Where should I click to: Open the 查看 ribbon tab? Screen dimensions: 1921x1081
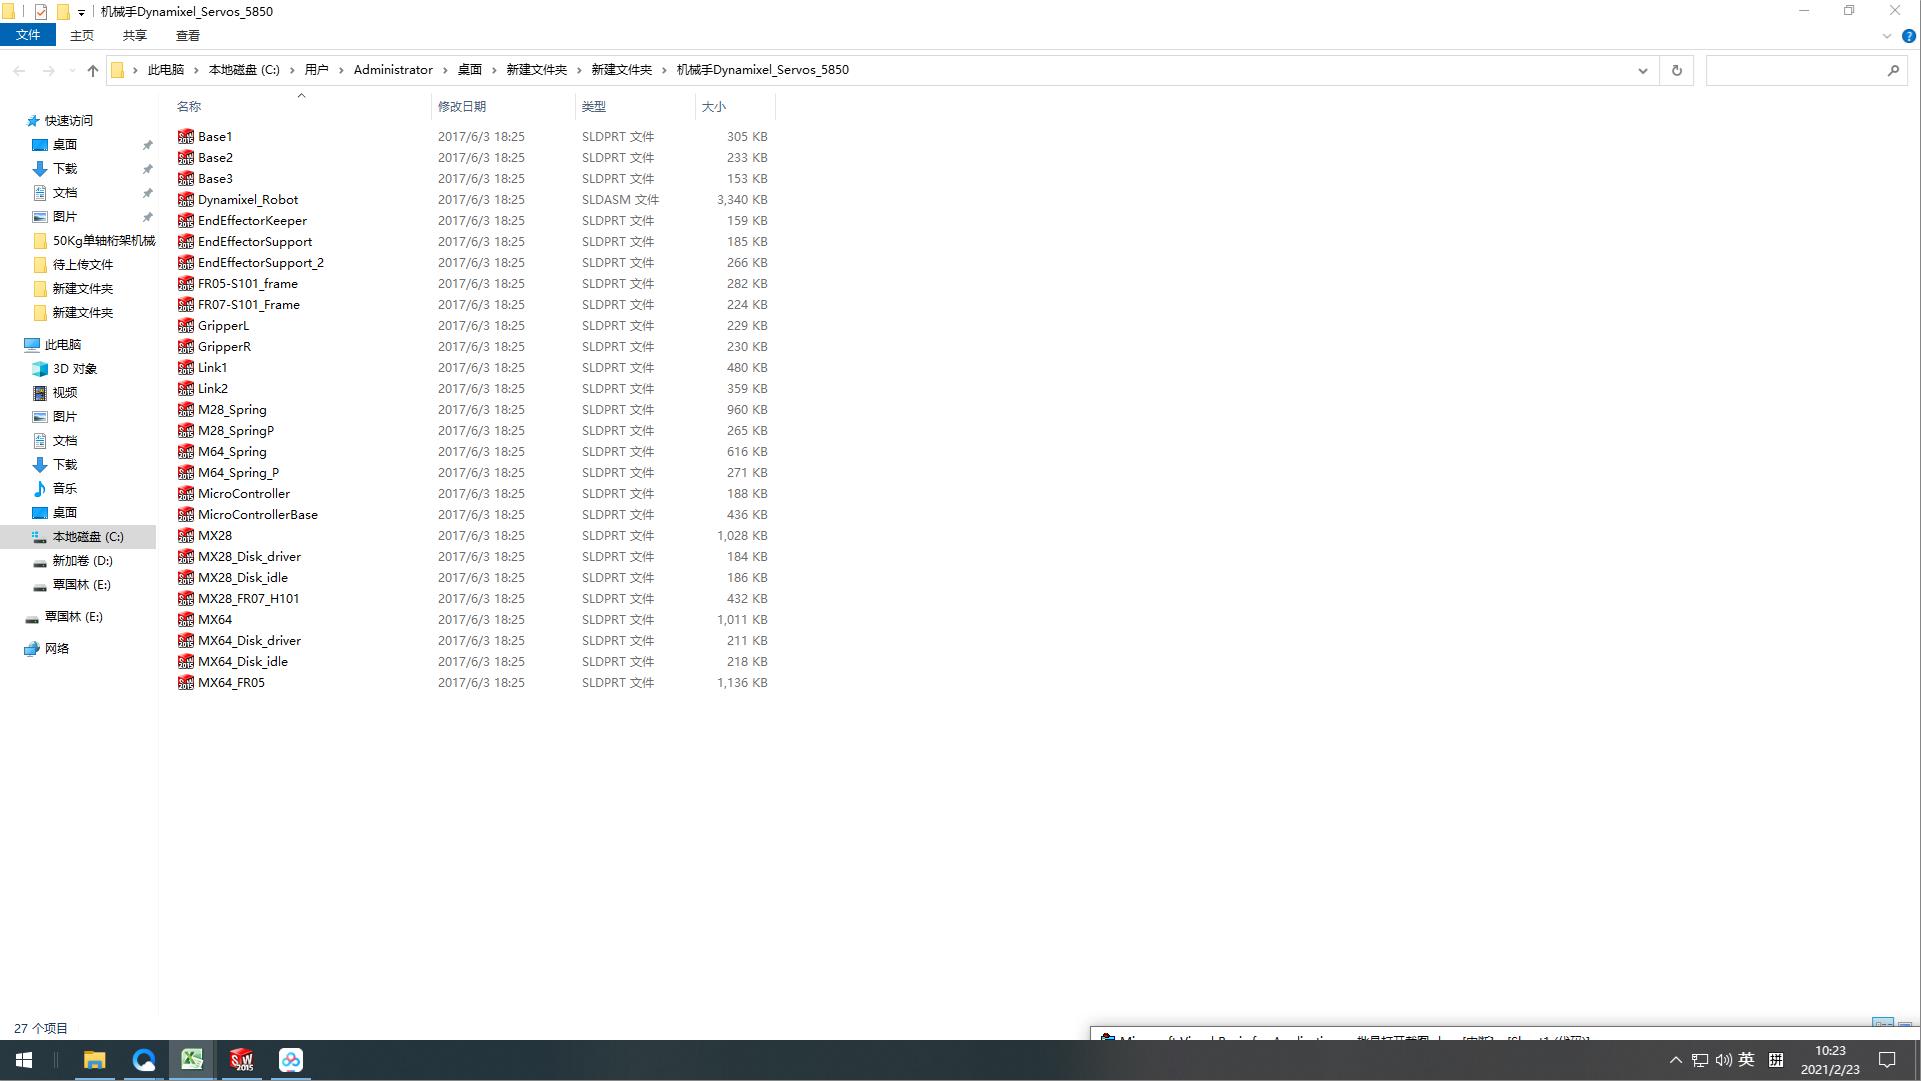tap(187, 36)
